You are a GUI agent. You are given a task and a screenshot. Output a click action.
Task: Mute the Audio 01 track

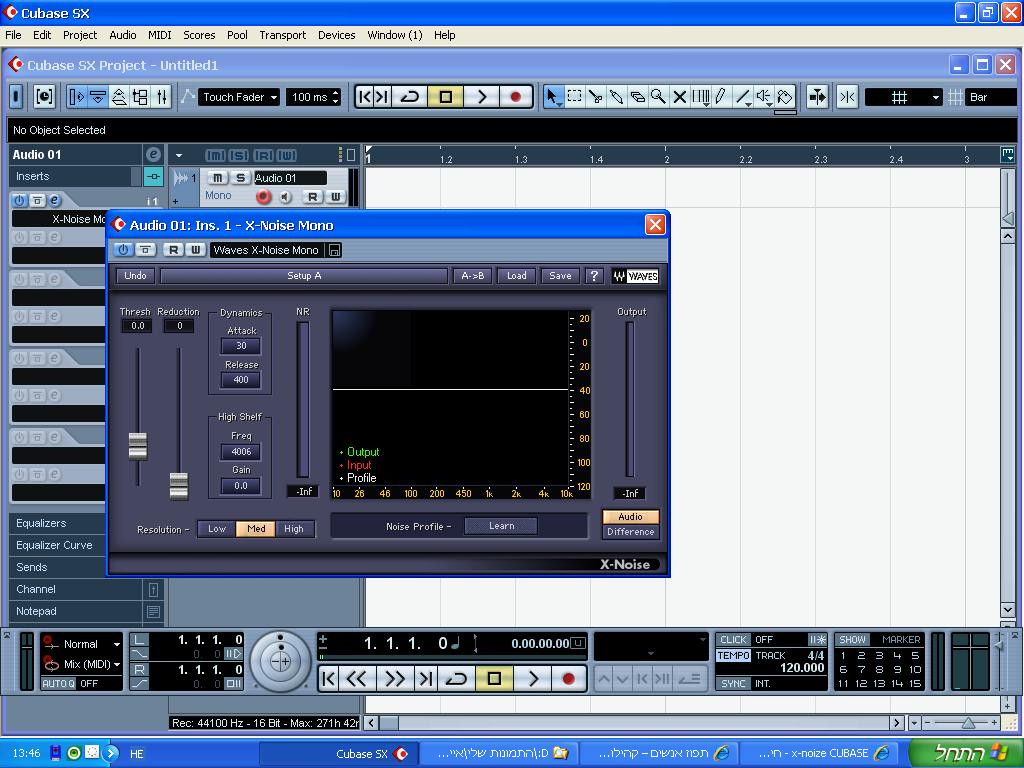click(217, 178)
